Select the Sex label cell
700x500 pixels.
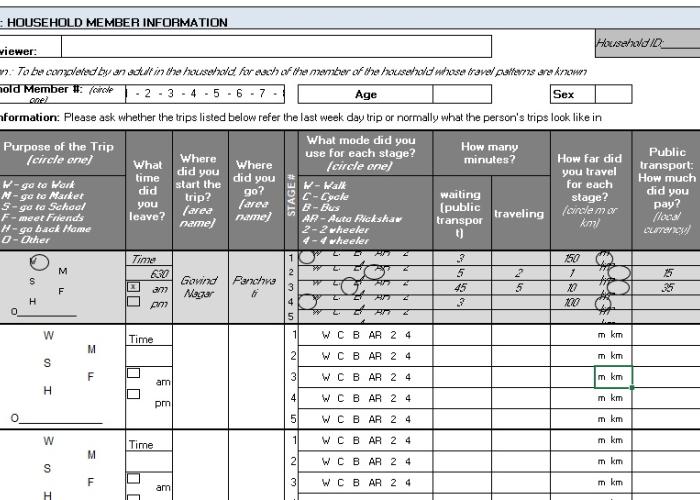click(x=573, y=94)
